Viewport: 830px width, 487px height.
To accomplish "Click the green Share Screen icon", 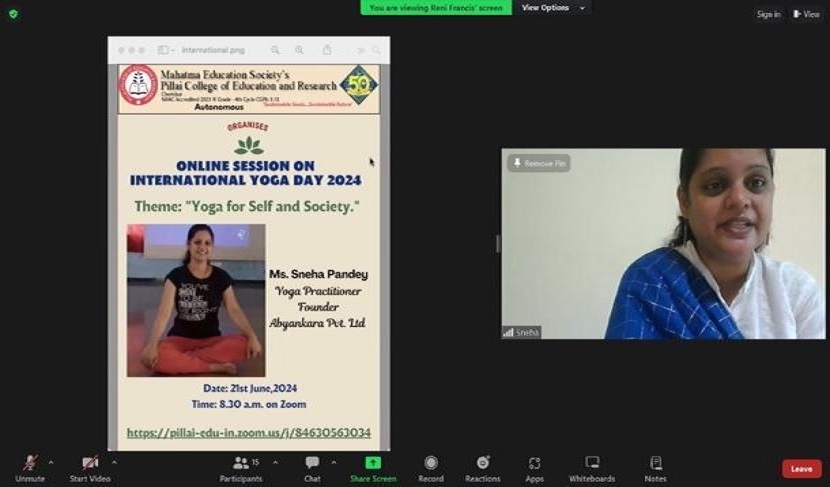I will [373, 463].
